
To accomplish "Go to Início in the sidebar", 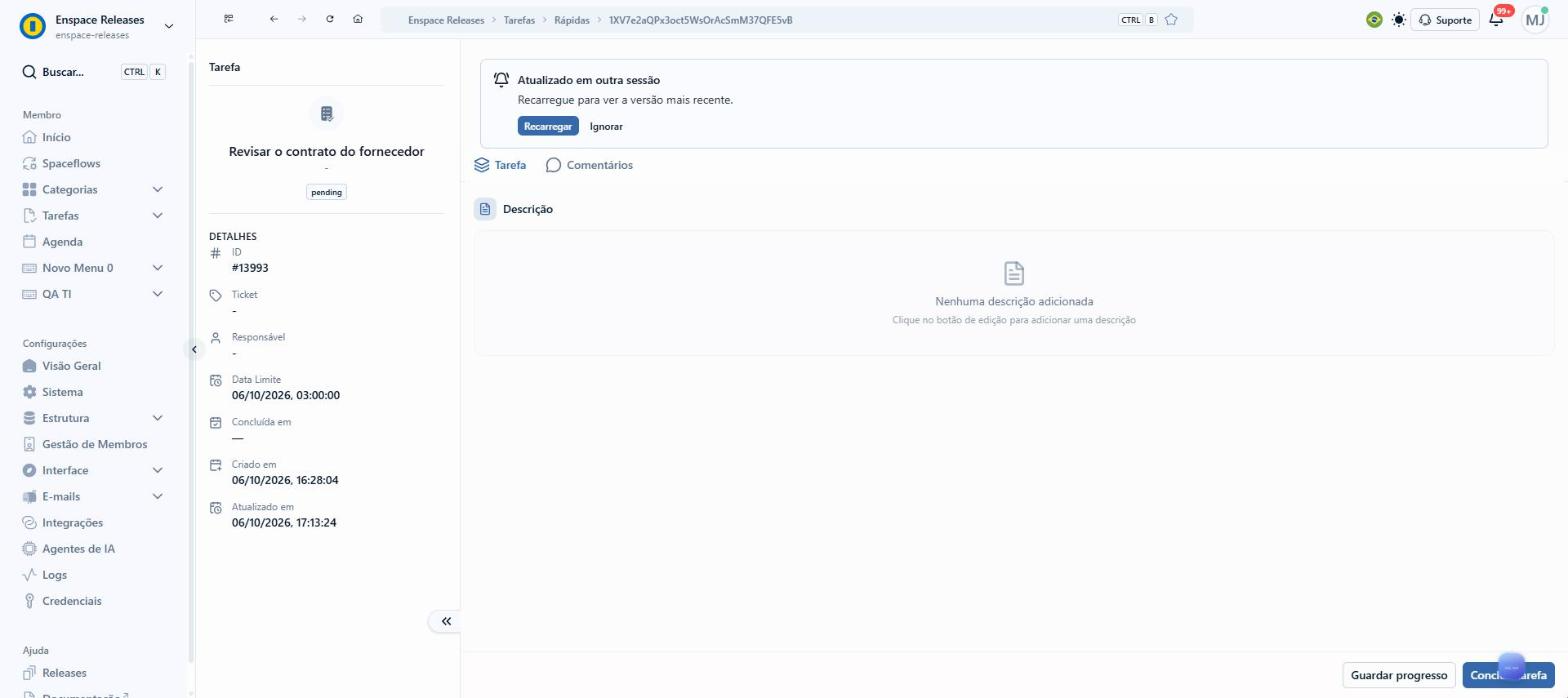I will 56,137.
